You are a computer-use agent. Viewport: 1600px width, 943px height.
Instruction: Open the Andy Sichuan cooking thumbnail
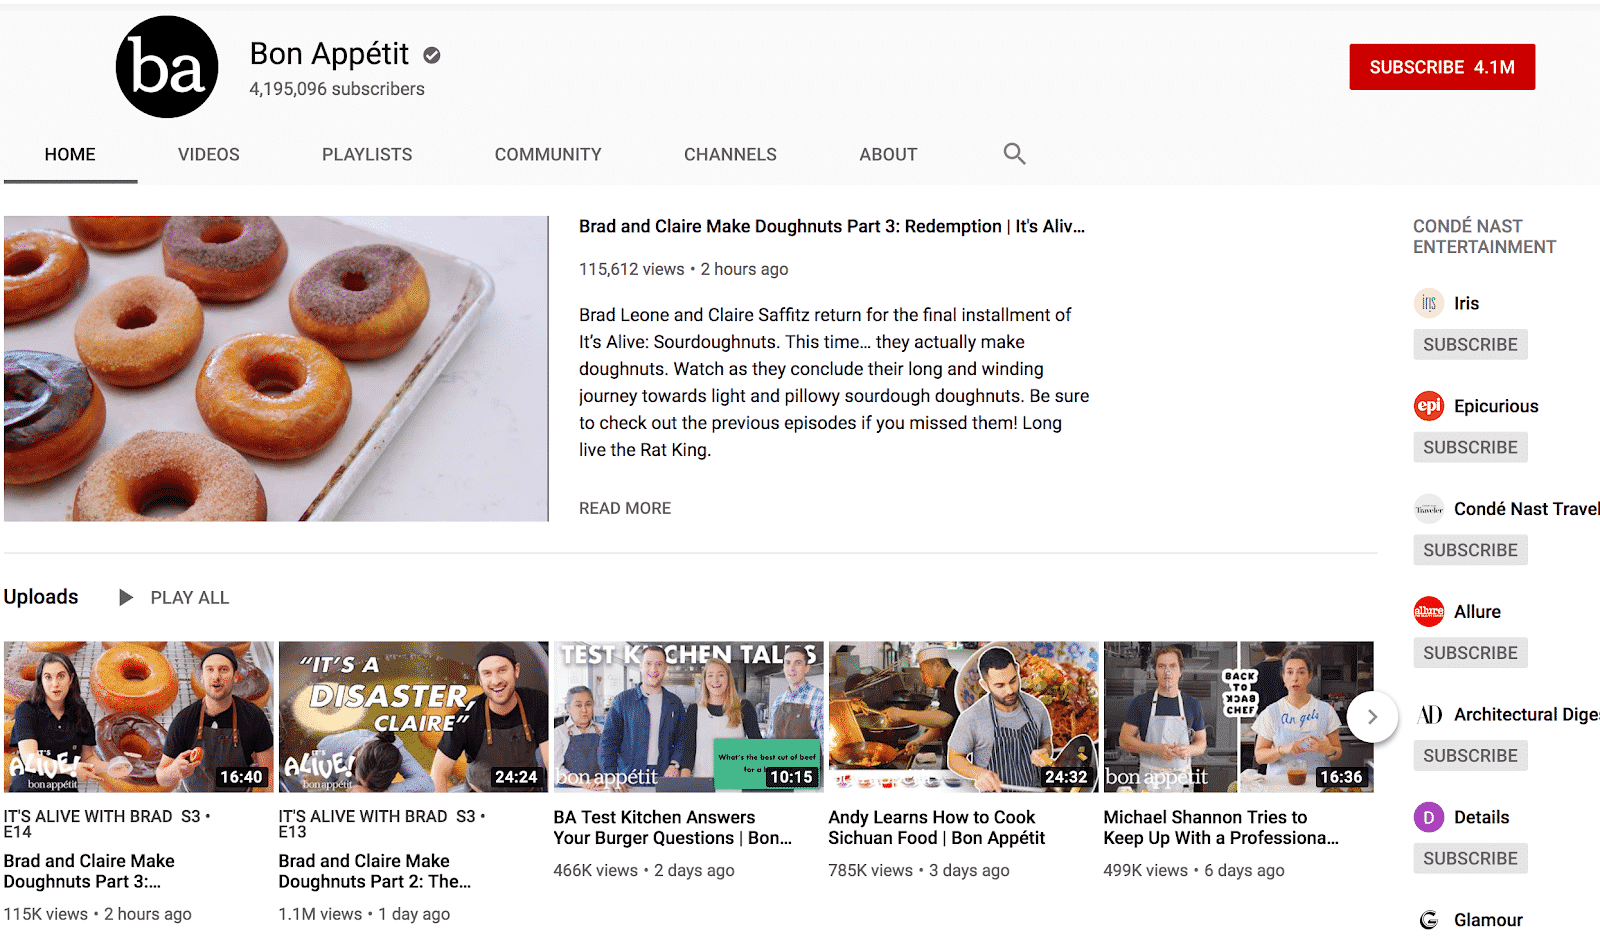pos(963,717)
